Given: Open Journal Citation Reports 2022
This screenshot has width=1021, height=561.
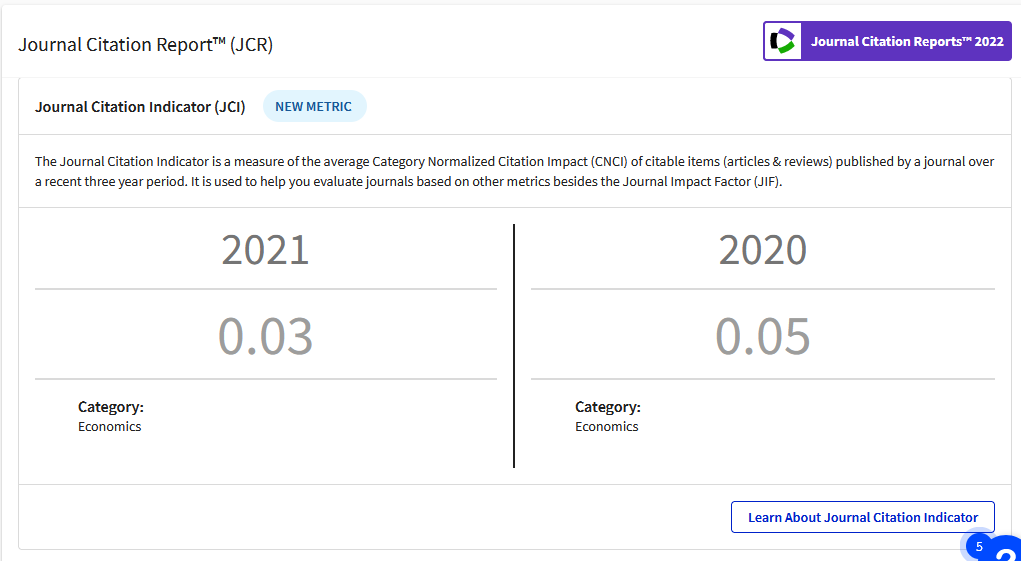Looking at the screenshot, I should [x=887, y=41].
